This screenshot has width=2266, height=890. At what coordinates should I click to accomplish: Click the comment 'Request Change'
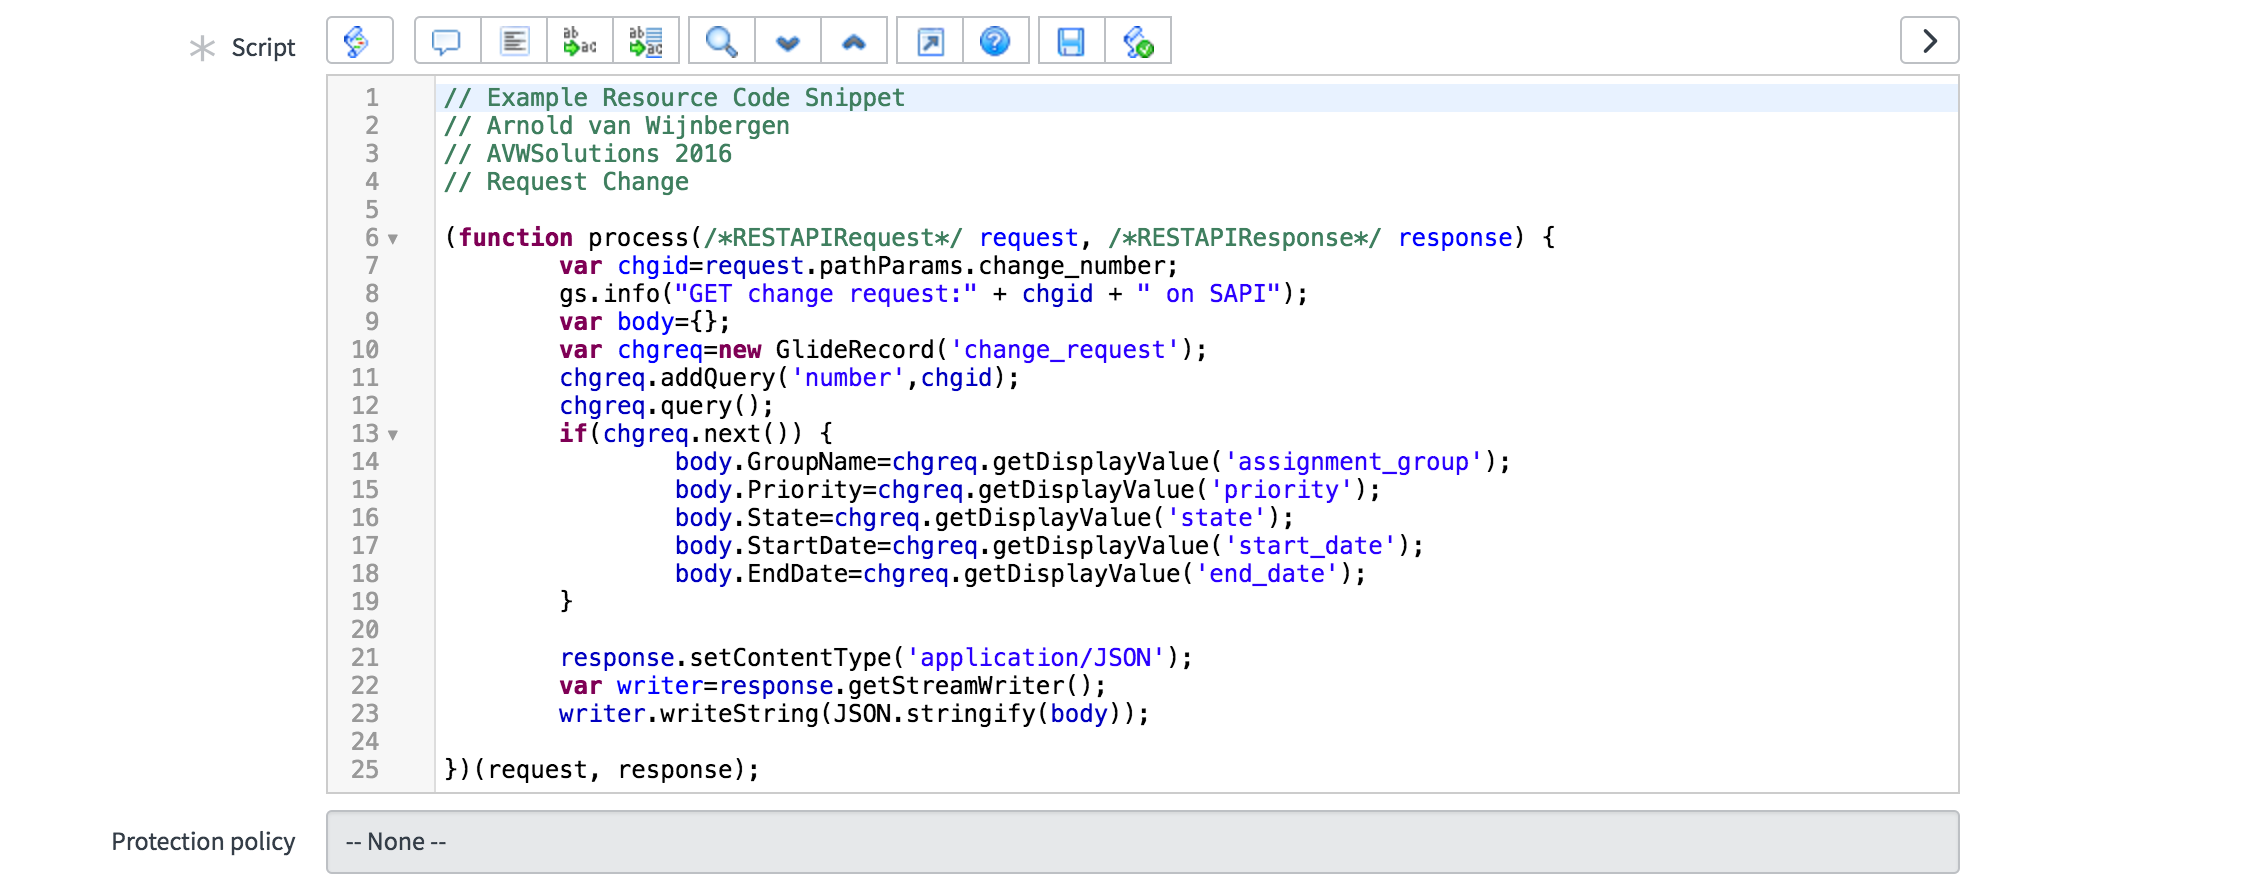click(588, 181)
